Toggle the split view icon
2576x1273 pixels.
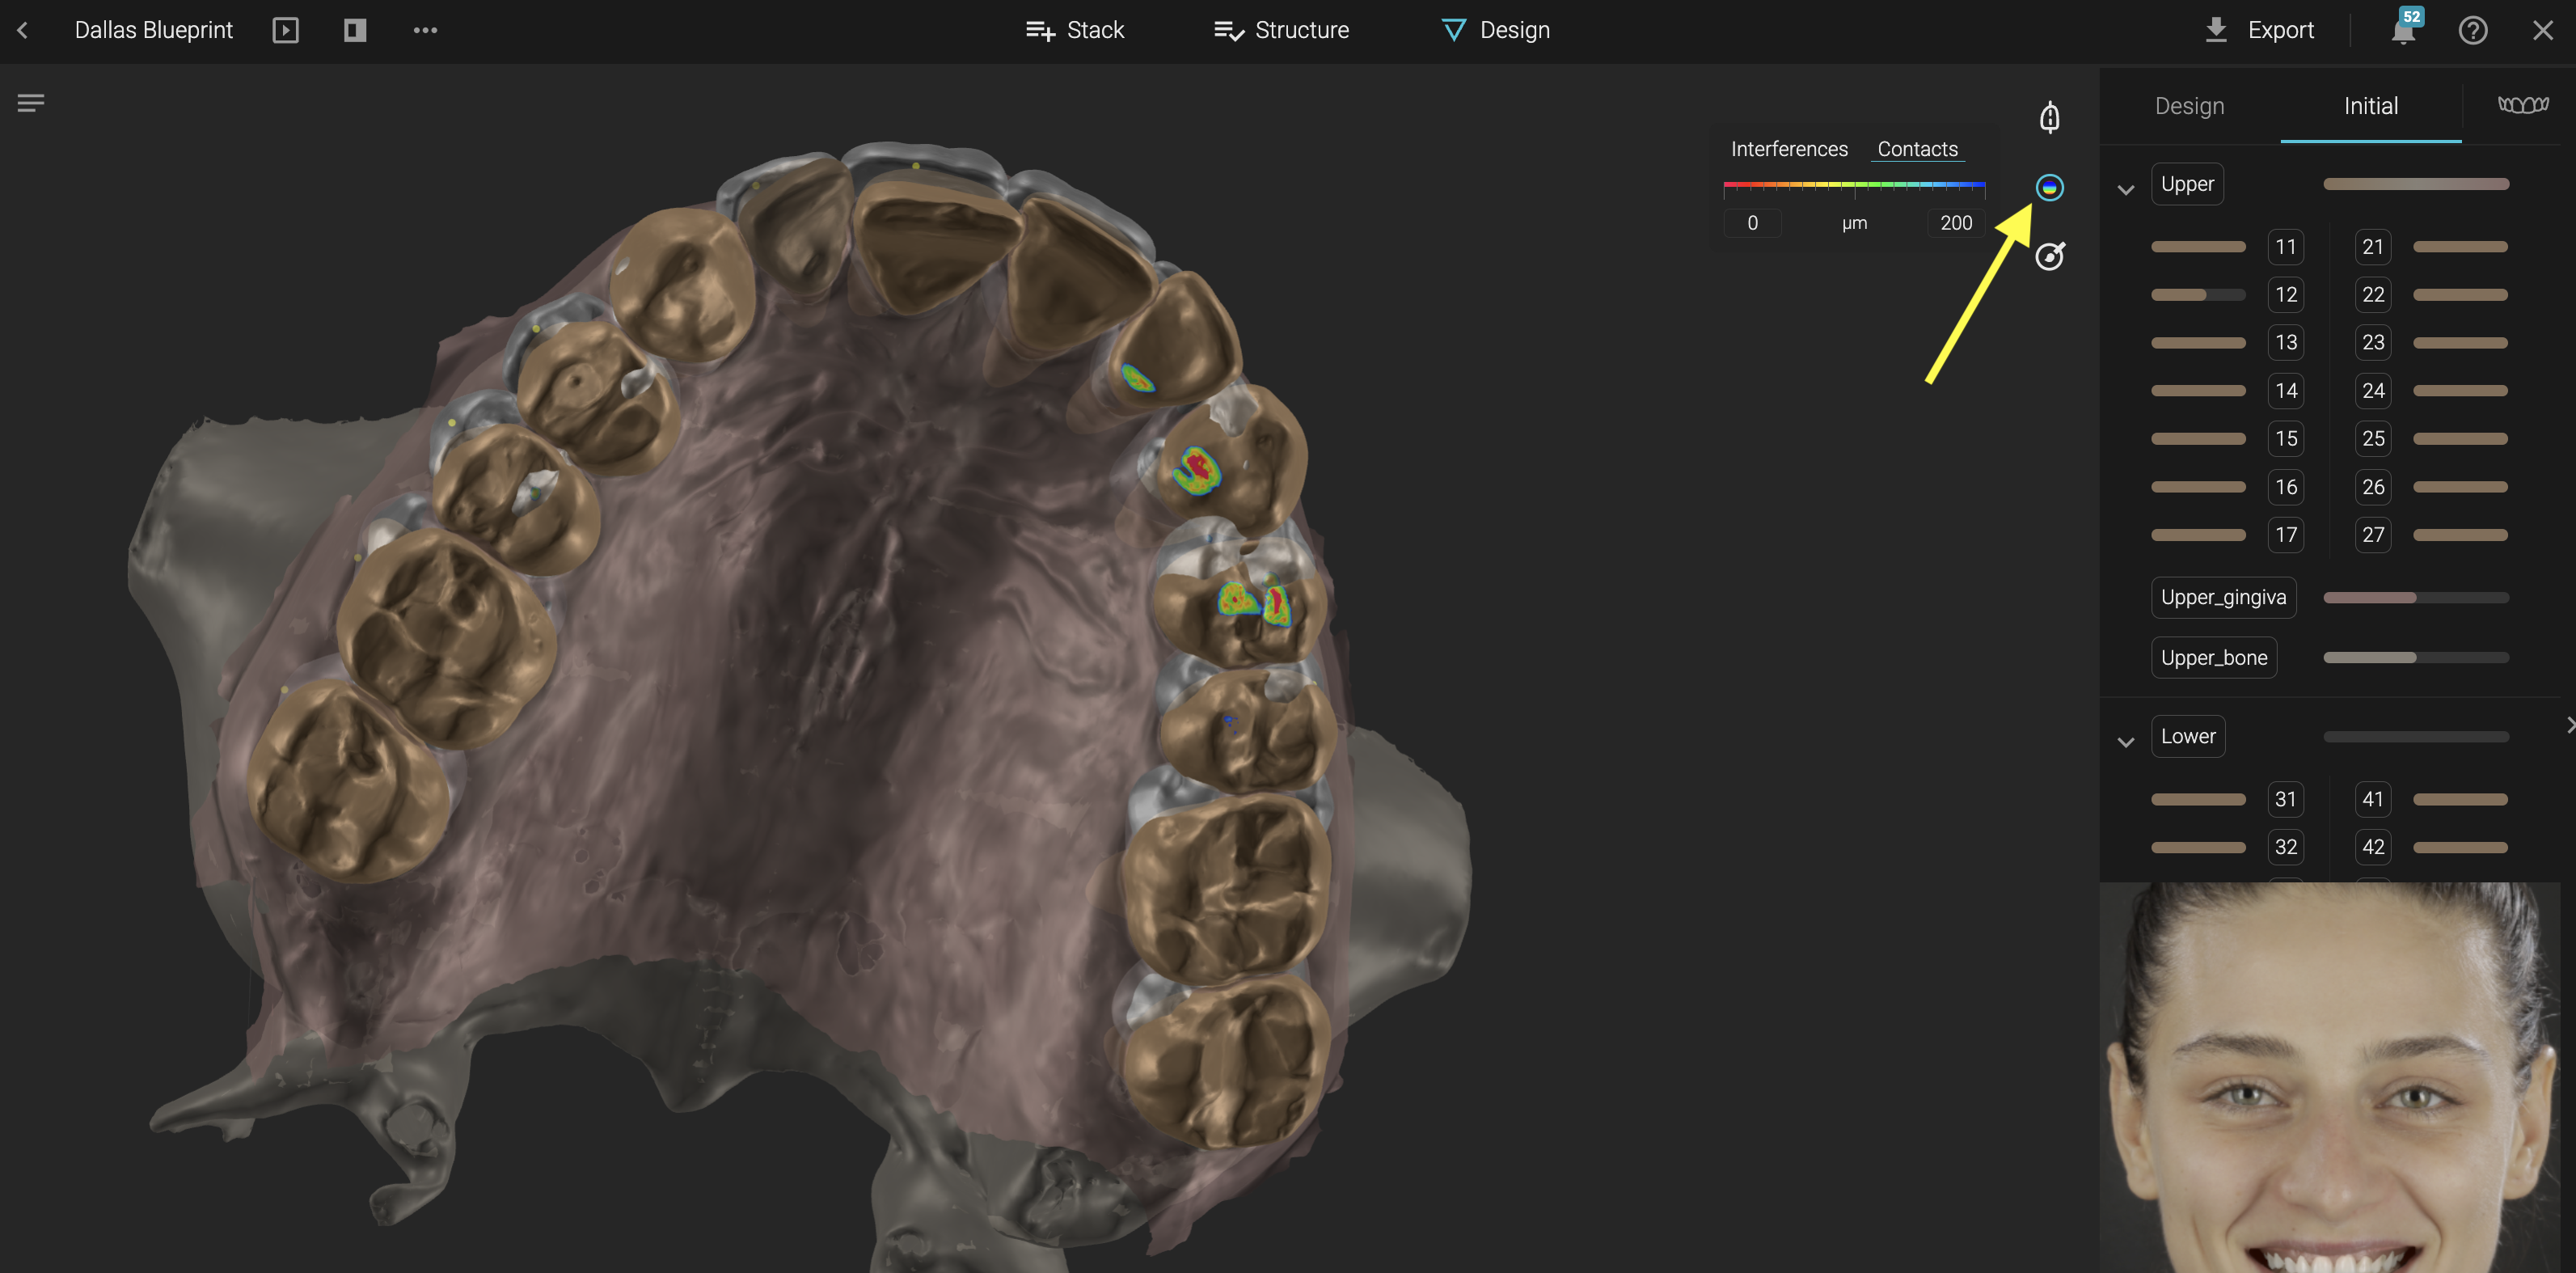[x=355, y=30]
